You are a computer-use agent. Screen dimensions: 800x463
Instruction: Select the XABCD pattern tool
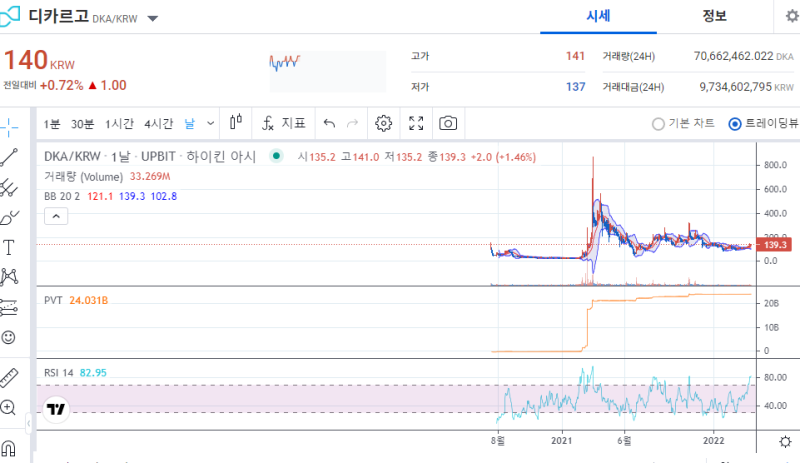click(9, 277)
